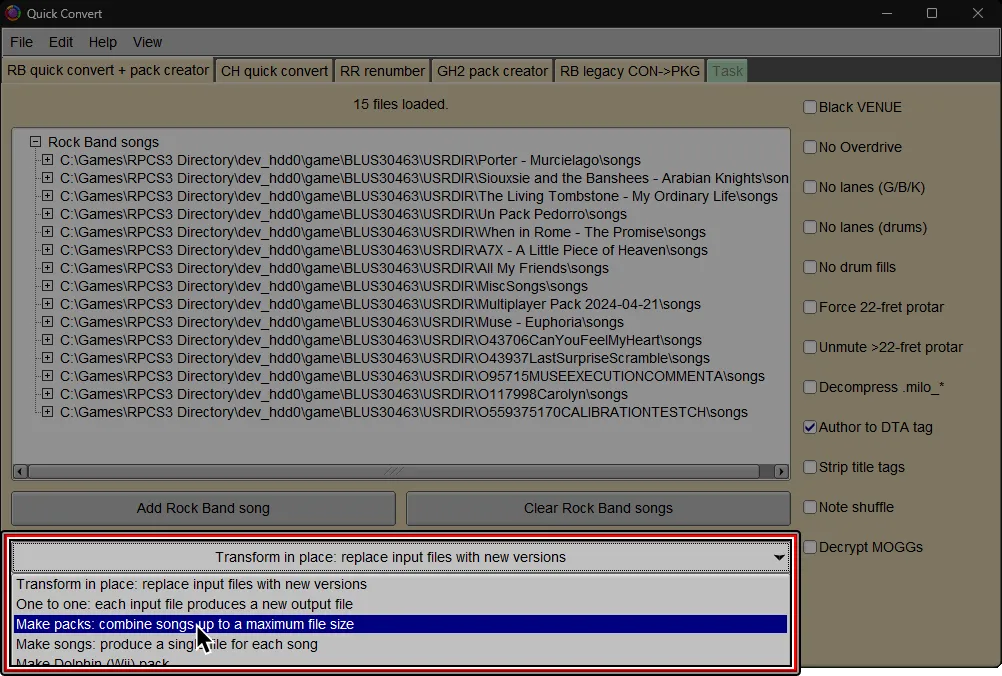Uncheck Author to DTA tag
The width and height of the screenshot is (1002, 676).
pyautogui.click(x=809, y=427)
